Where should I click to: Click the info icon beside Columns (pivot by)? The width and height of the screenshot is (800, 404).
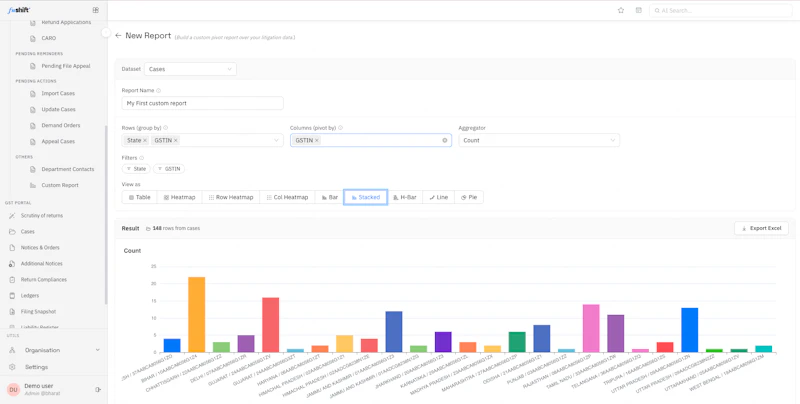click(x=340, y=128)
